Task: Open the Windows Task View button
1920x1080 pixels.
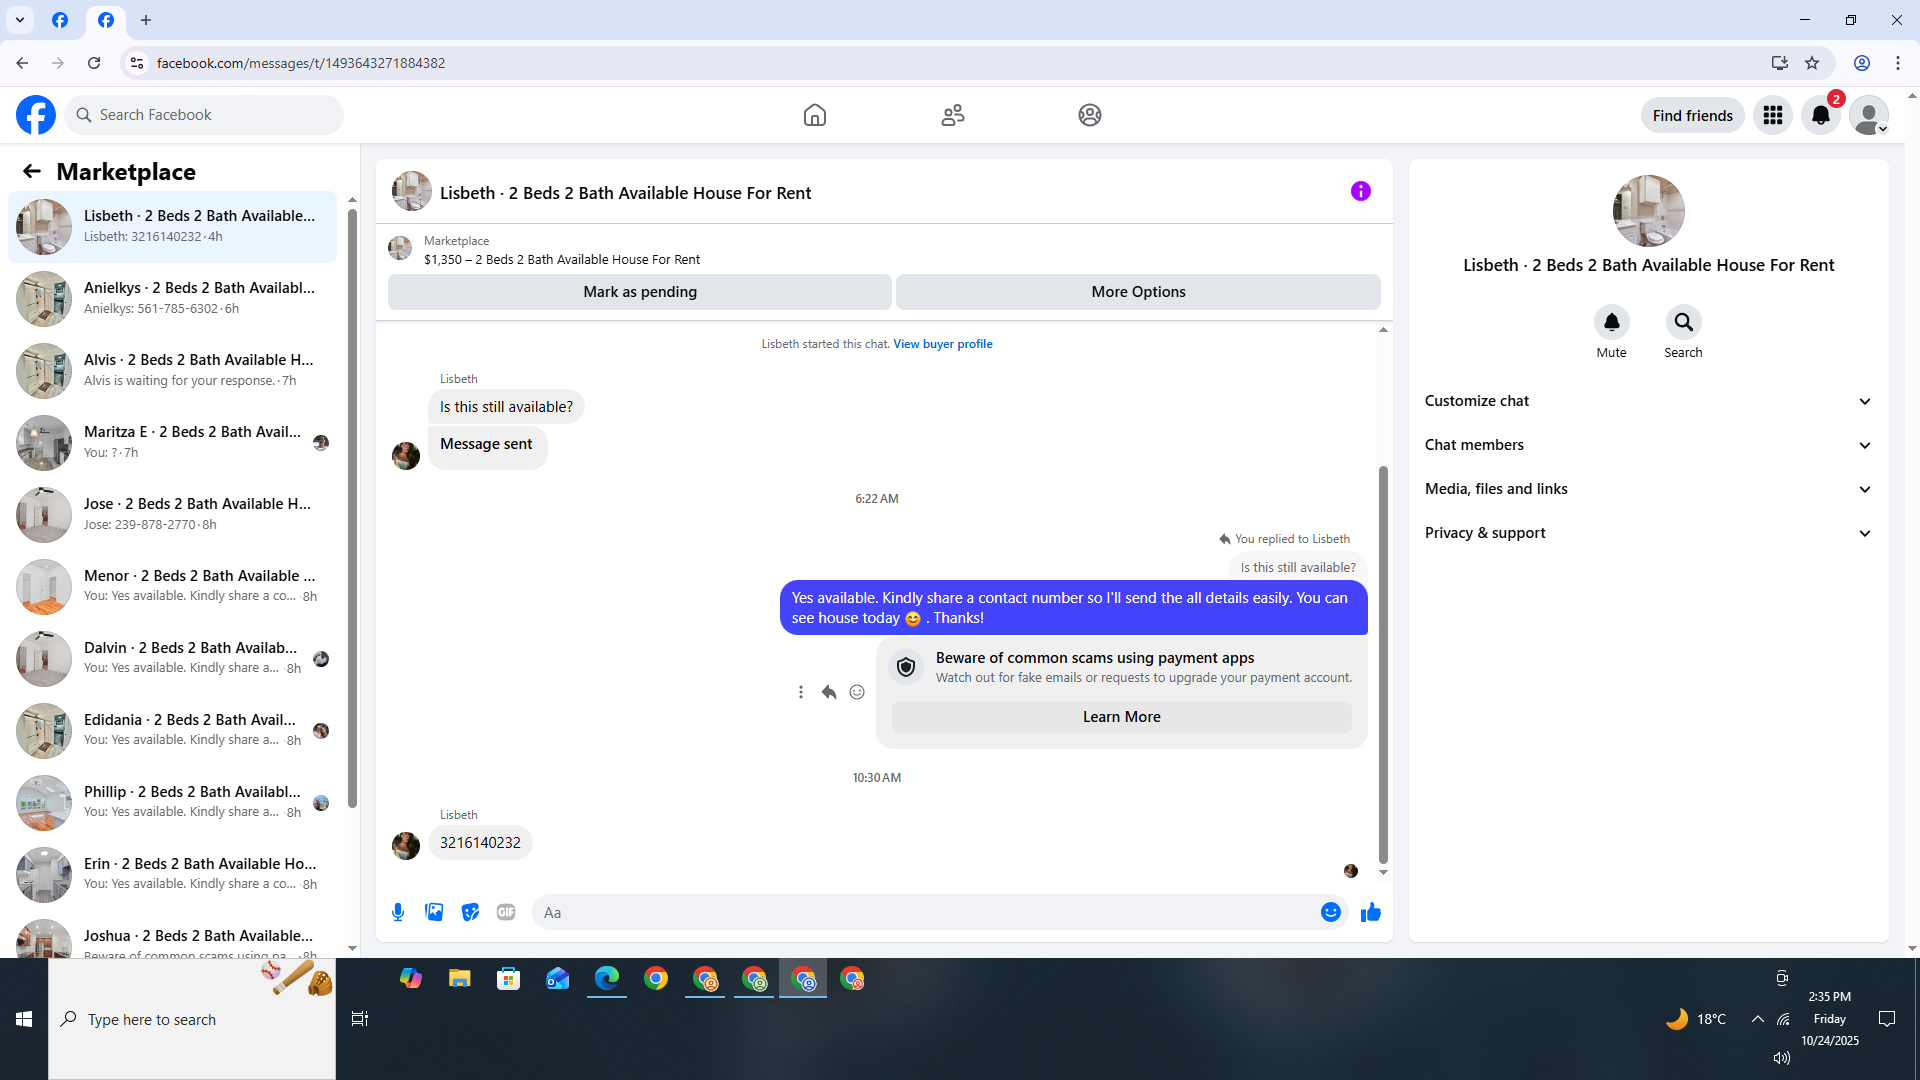Action: click(x=360, y=1019)
